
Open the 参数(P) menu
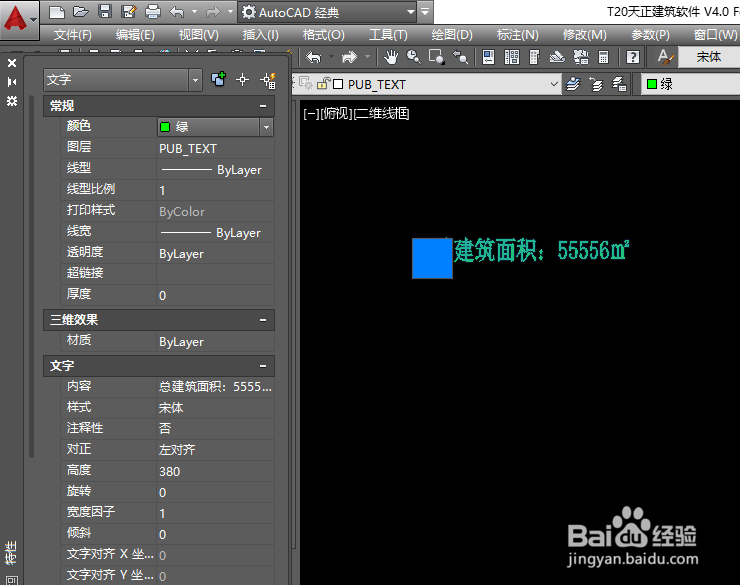click(650, 34)
